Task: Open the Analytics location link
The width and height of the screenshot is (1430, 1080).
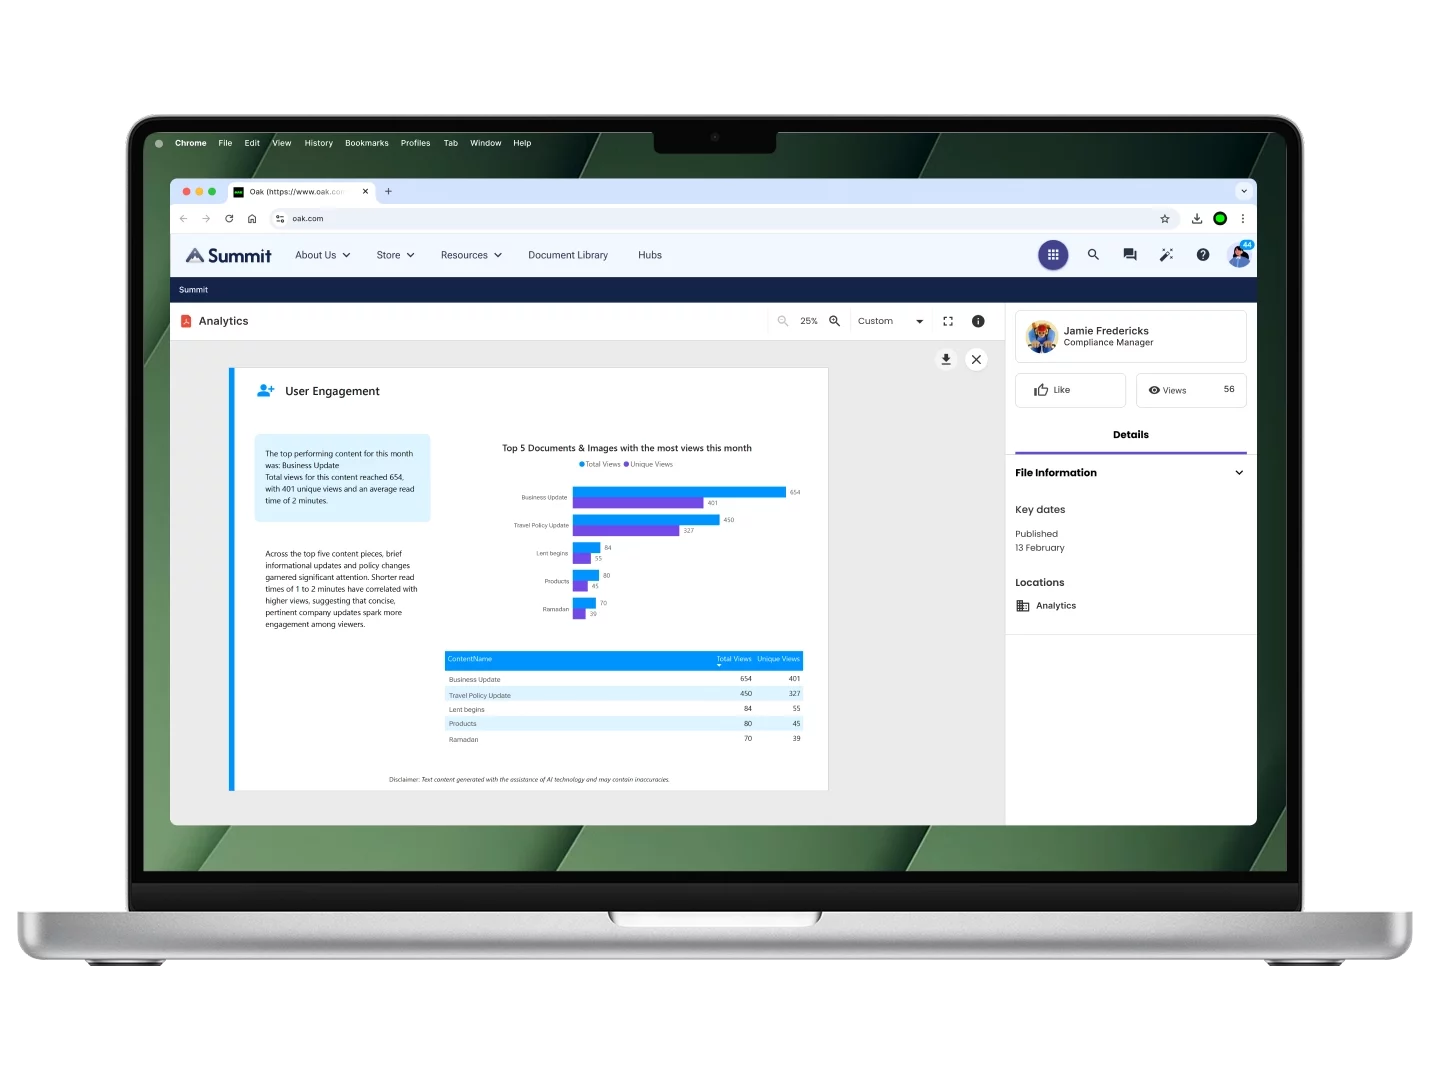Action: pos(1055,606)
